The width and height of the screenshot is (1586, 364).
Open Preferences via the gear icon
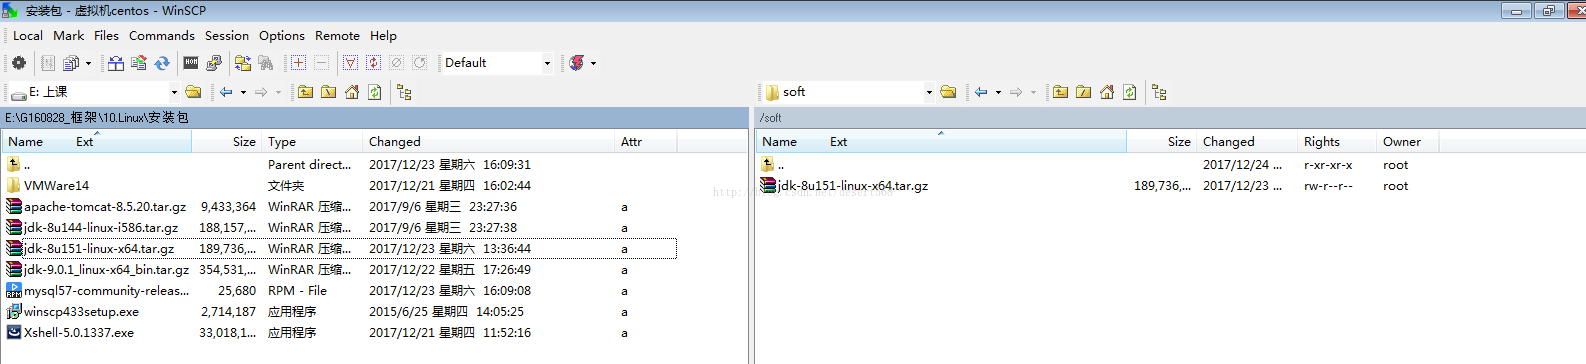(x=19, y=63)
